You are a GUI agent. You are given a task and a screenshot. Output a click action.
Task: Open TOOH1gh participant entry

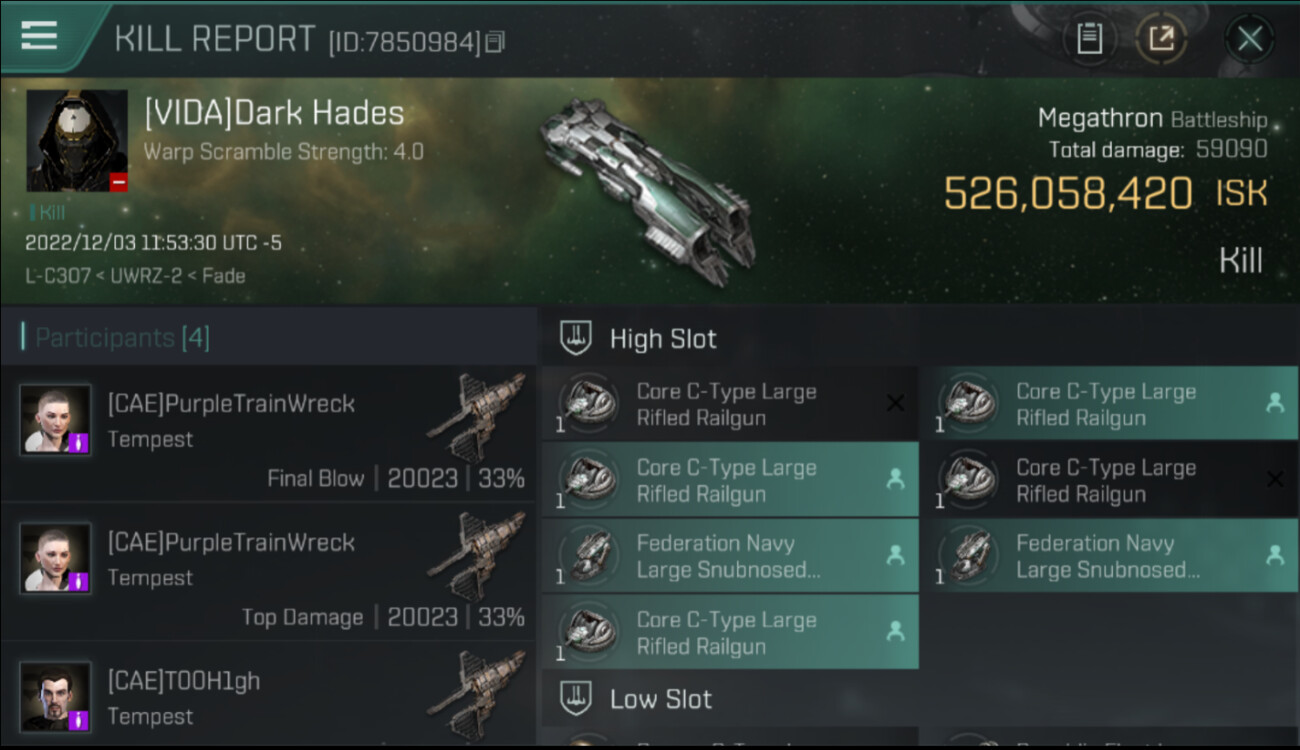268,697
